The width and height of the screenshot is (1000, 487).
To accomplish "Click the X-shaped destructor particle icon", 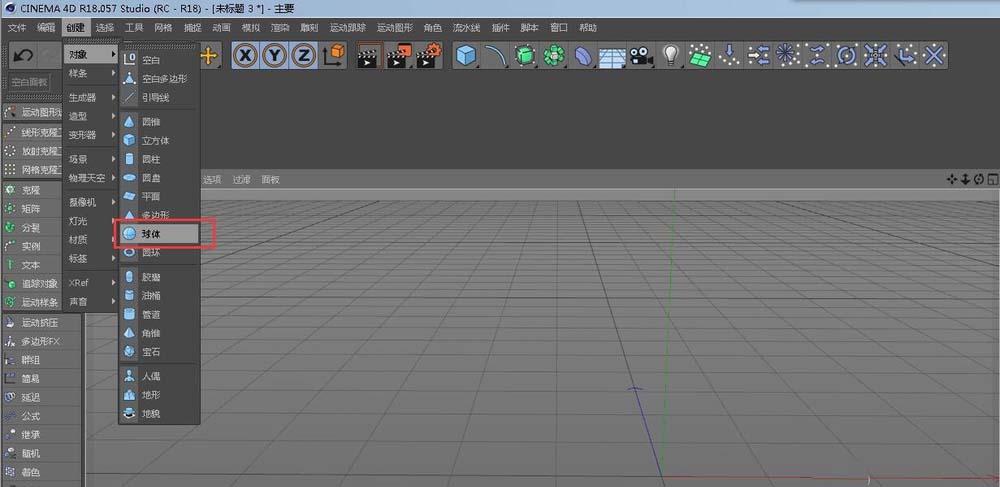I will click(934, 56).
